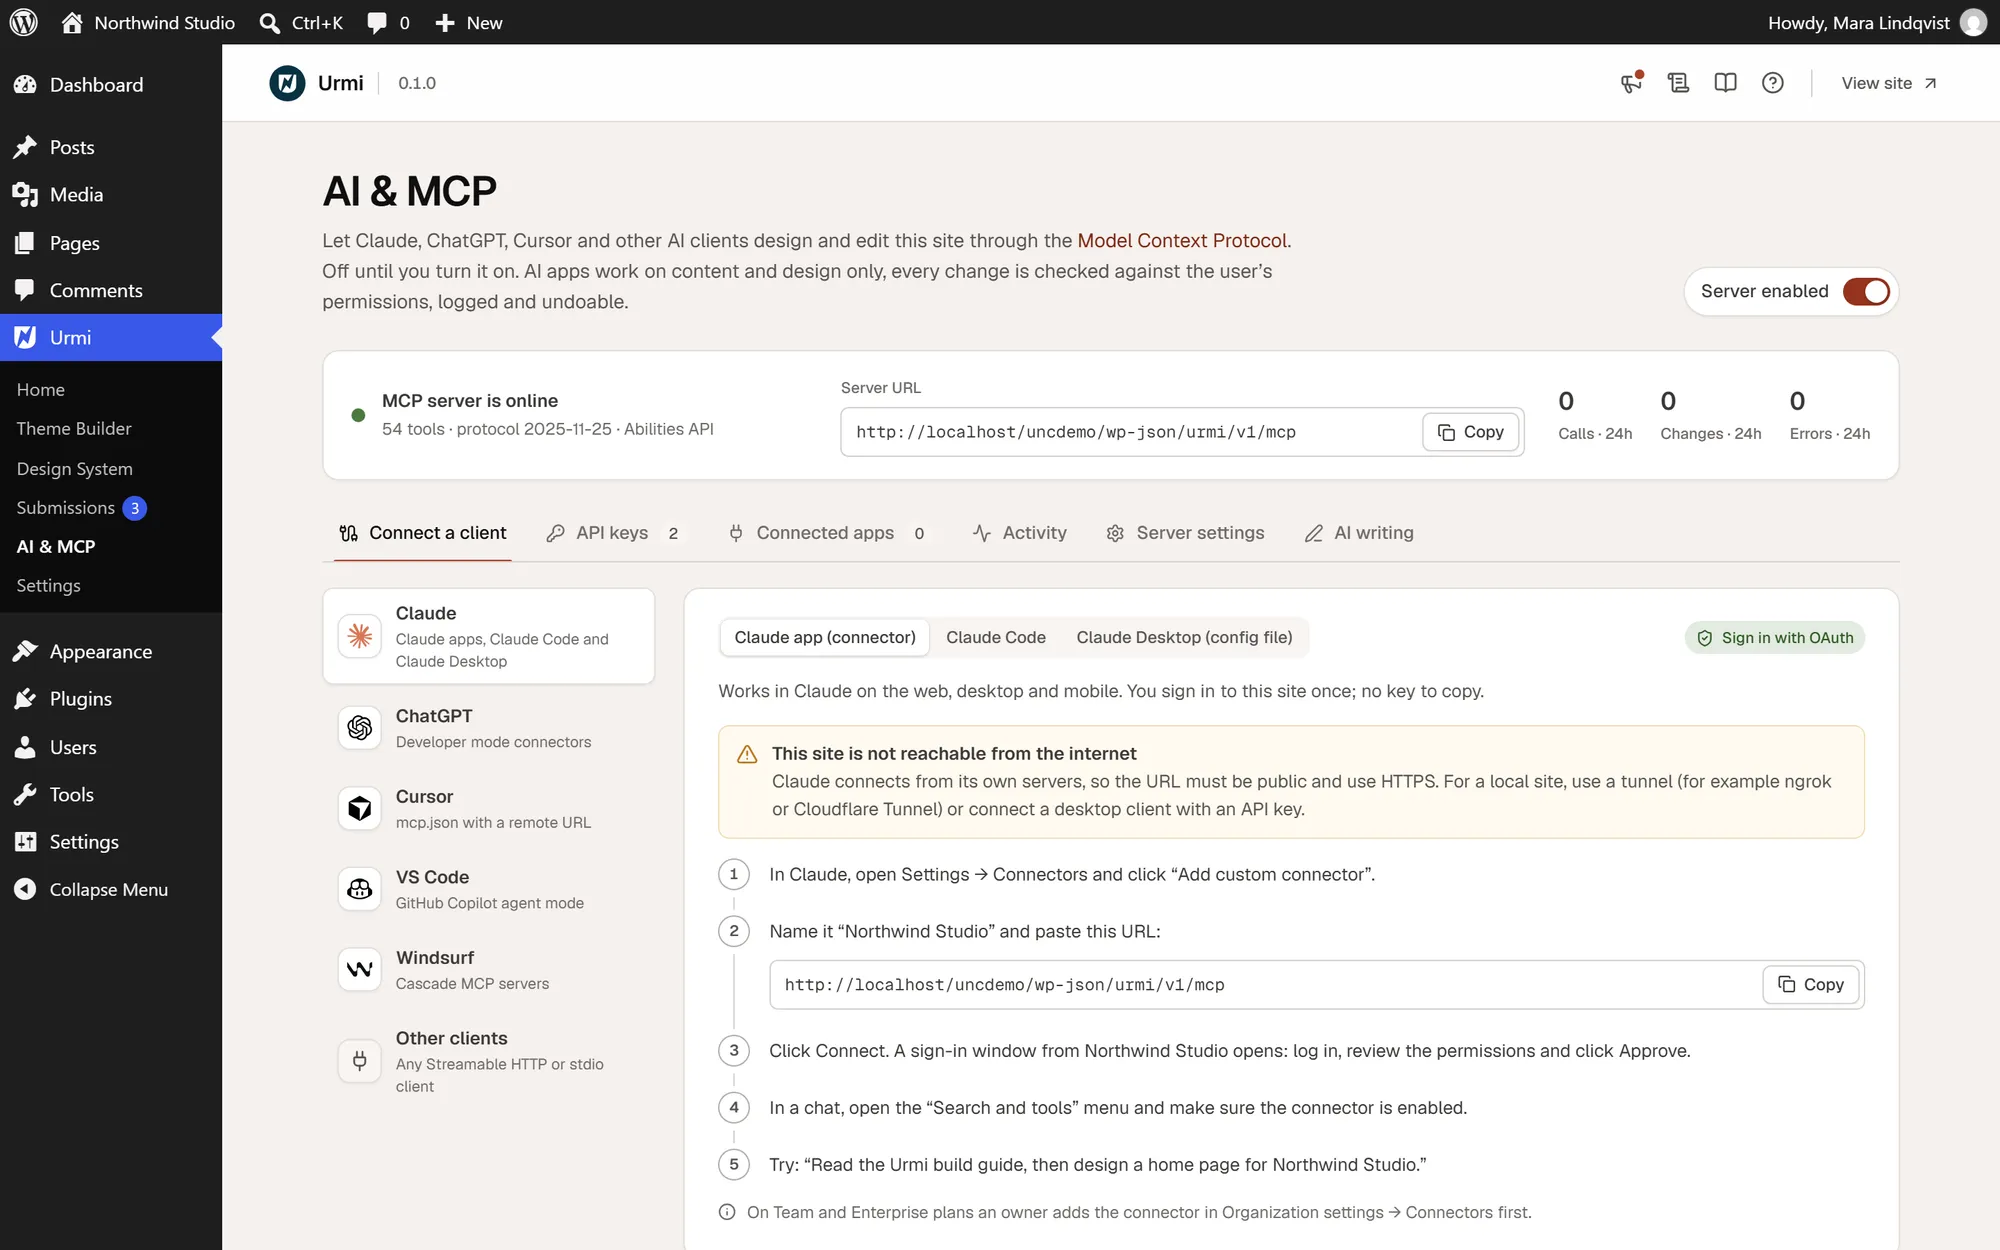The image size is (2000, 1250).
Task: Click the WordPress logo icon
Action: pyautogui.click(x=23, y=22)
